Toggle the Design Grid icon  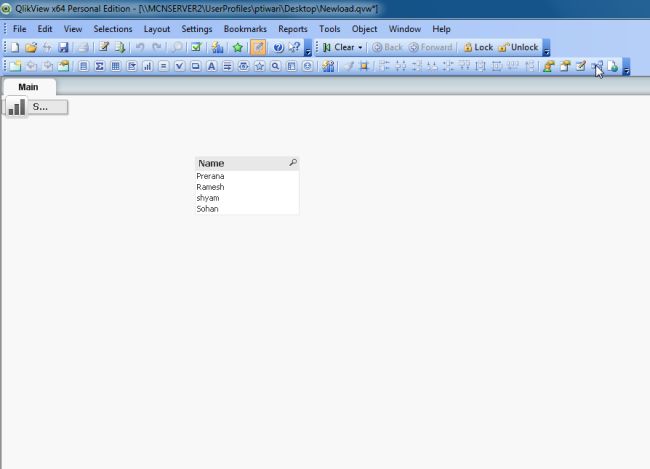364,66
